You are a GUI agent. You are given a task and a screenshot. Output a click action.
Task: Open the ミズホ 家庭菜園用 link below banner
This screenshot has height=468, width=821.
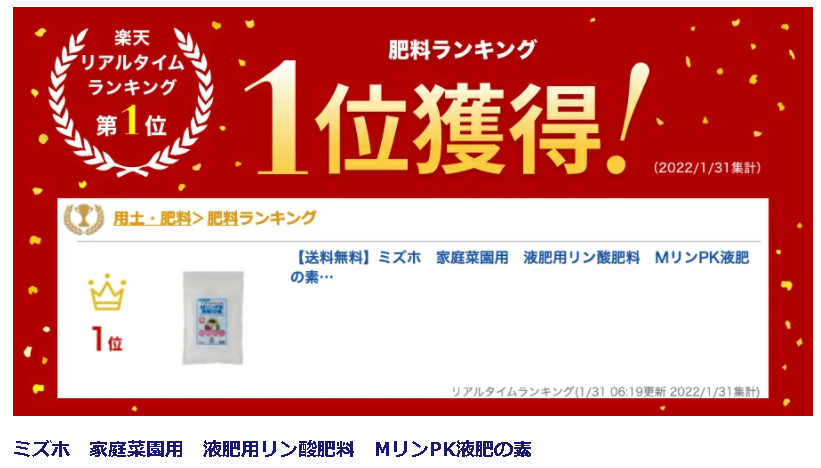(272, 449)
